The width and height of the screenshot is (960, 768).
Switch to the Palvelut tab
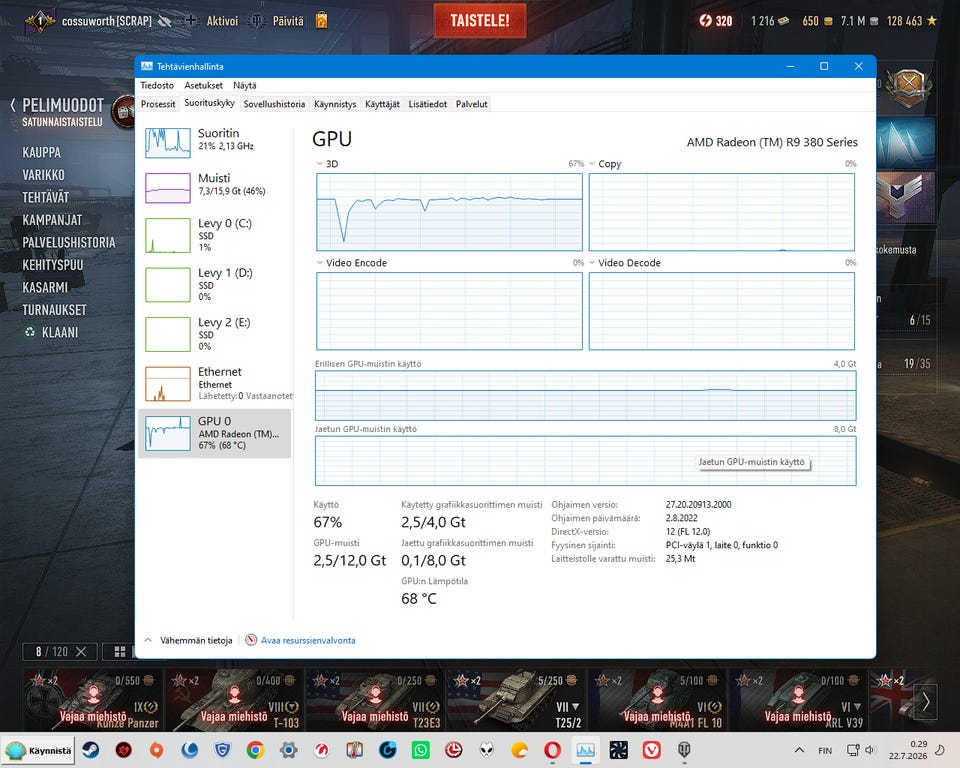pos(471,104)
